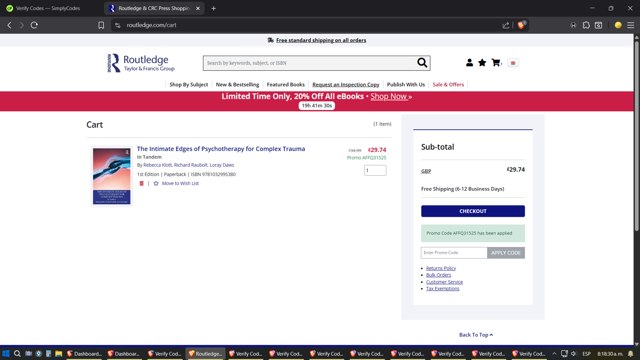This screenshot has width=640, height=360.
Task: Open the browser extensions puzzle icon
Action: [x=586, y=25]
